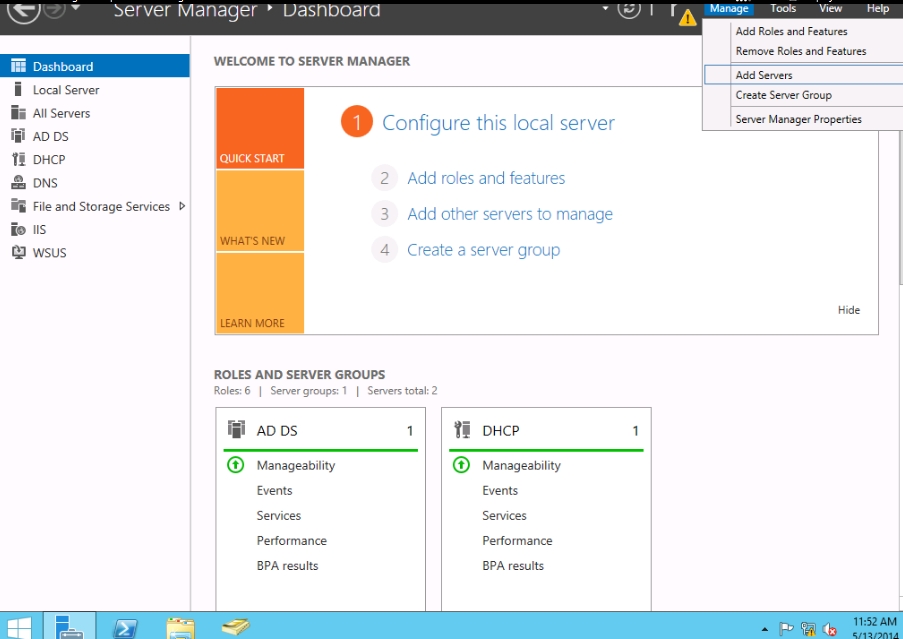Open DHCP tile title

pos(500,431)
